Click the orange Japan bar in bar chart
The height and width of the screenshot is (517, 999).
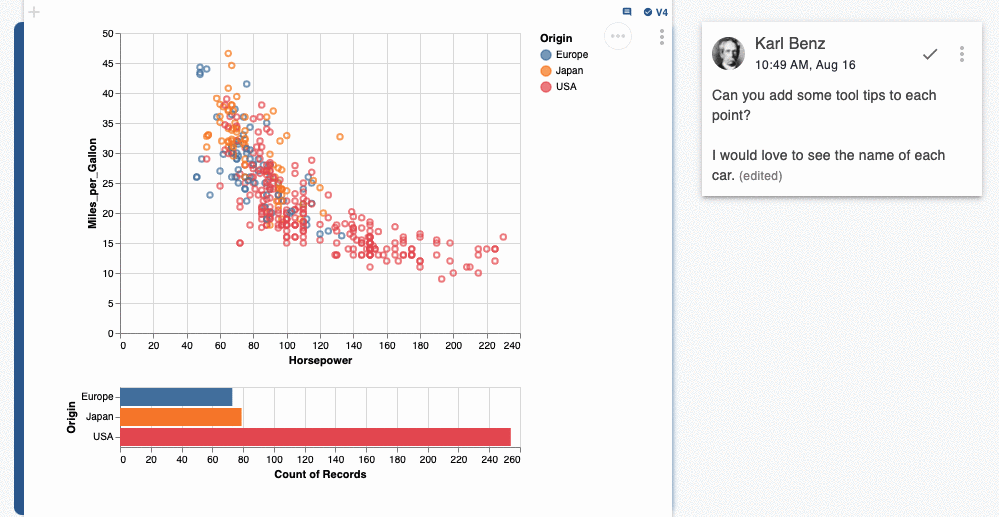tap(181, 417)
